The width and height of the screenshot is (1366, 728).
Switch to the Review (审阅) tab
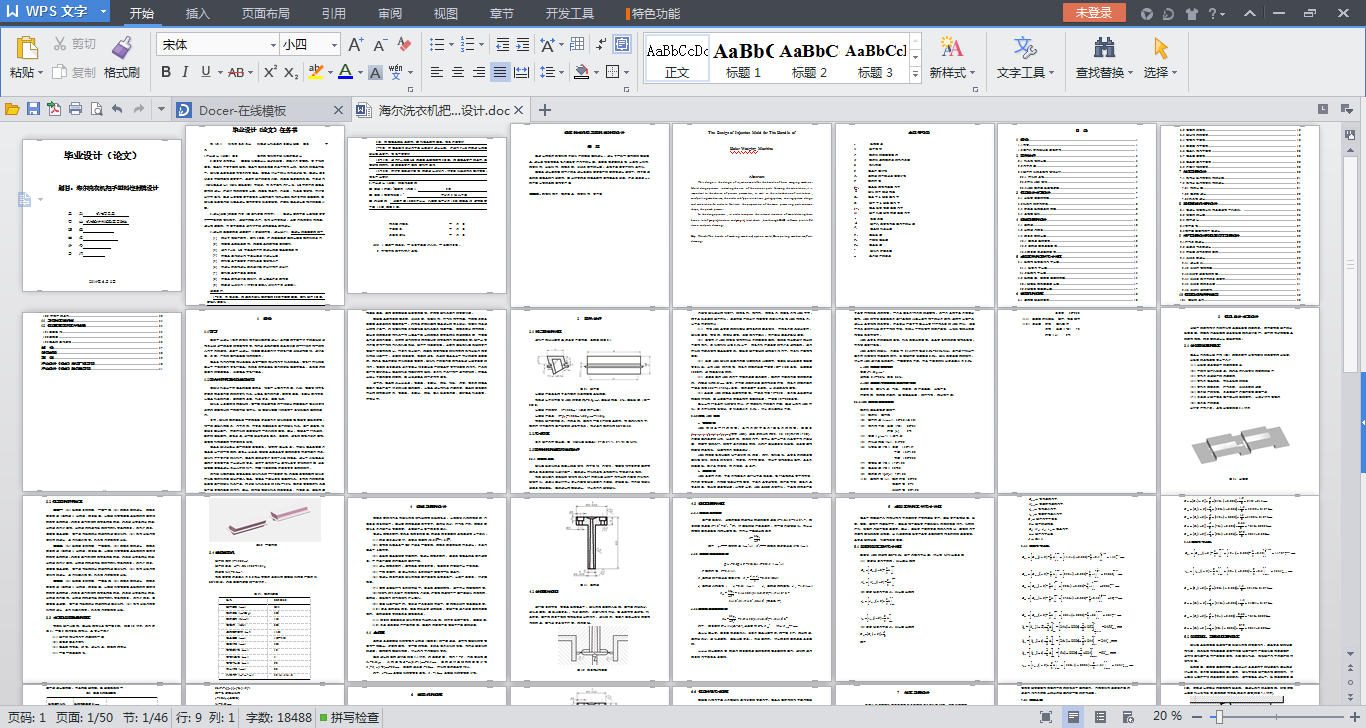point(390,14)
